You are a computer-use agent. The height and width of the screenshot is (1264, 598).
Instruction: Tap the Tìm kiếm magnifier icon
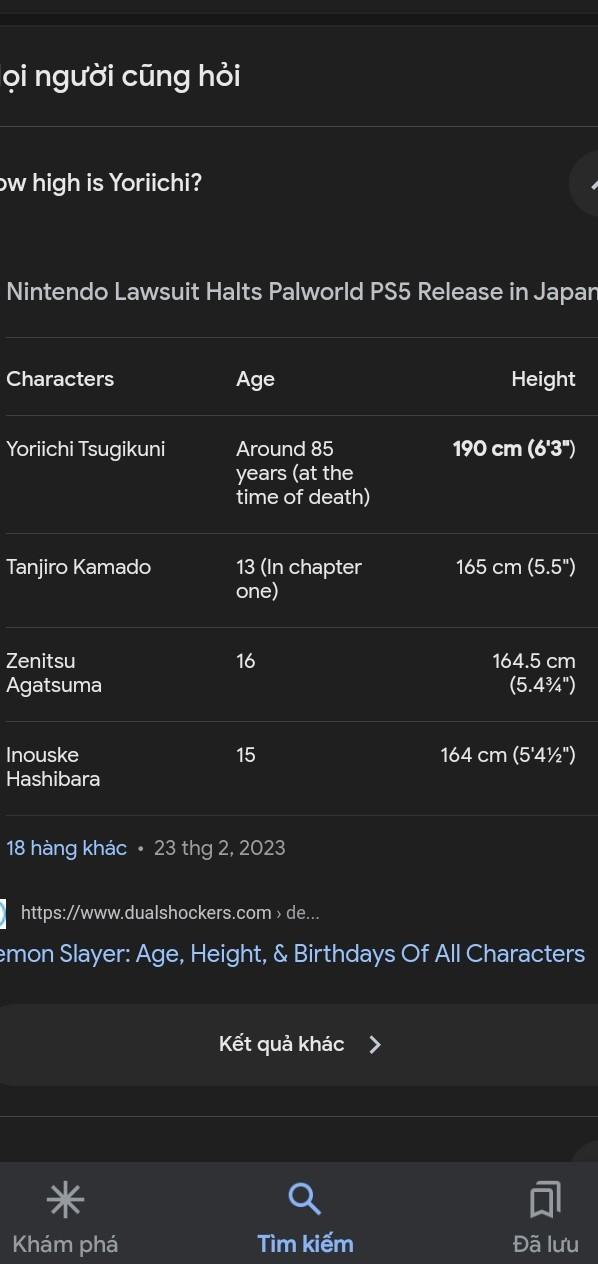(x=304, y=1198)
